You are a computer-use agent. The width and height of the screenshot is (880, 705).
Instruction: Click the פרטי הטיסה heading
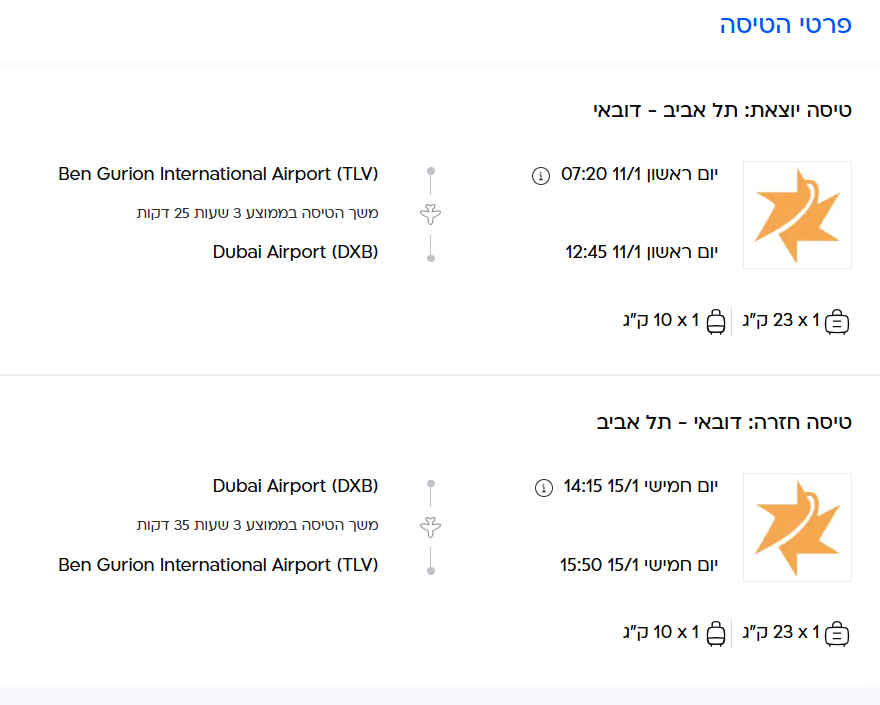click(785, 26)
